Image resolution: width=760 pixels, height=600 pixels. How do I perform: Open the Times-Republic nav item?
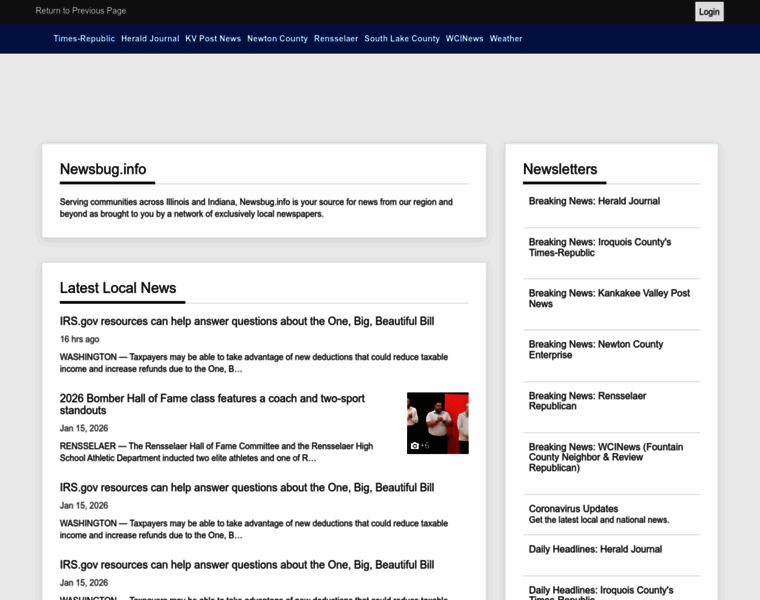tap(84, 38)
